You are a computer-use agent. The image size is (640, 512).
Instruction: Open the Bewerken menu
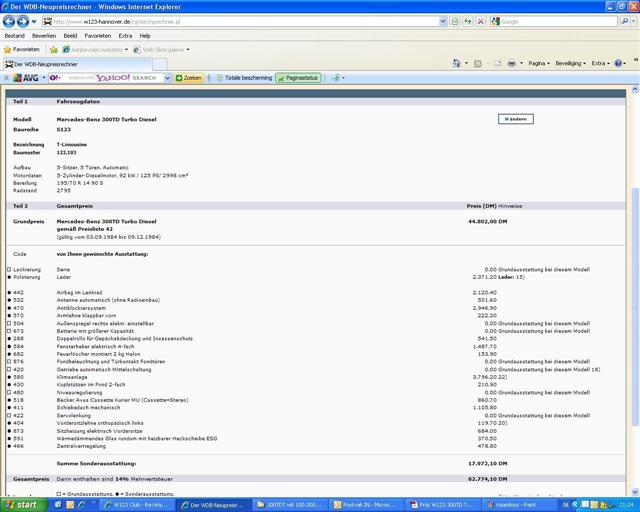[44, 36]
